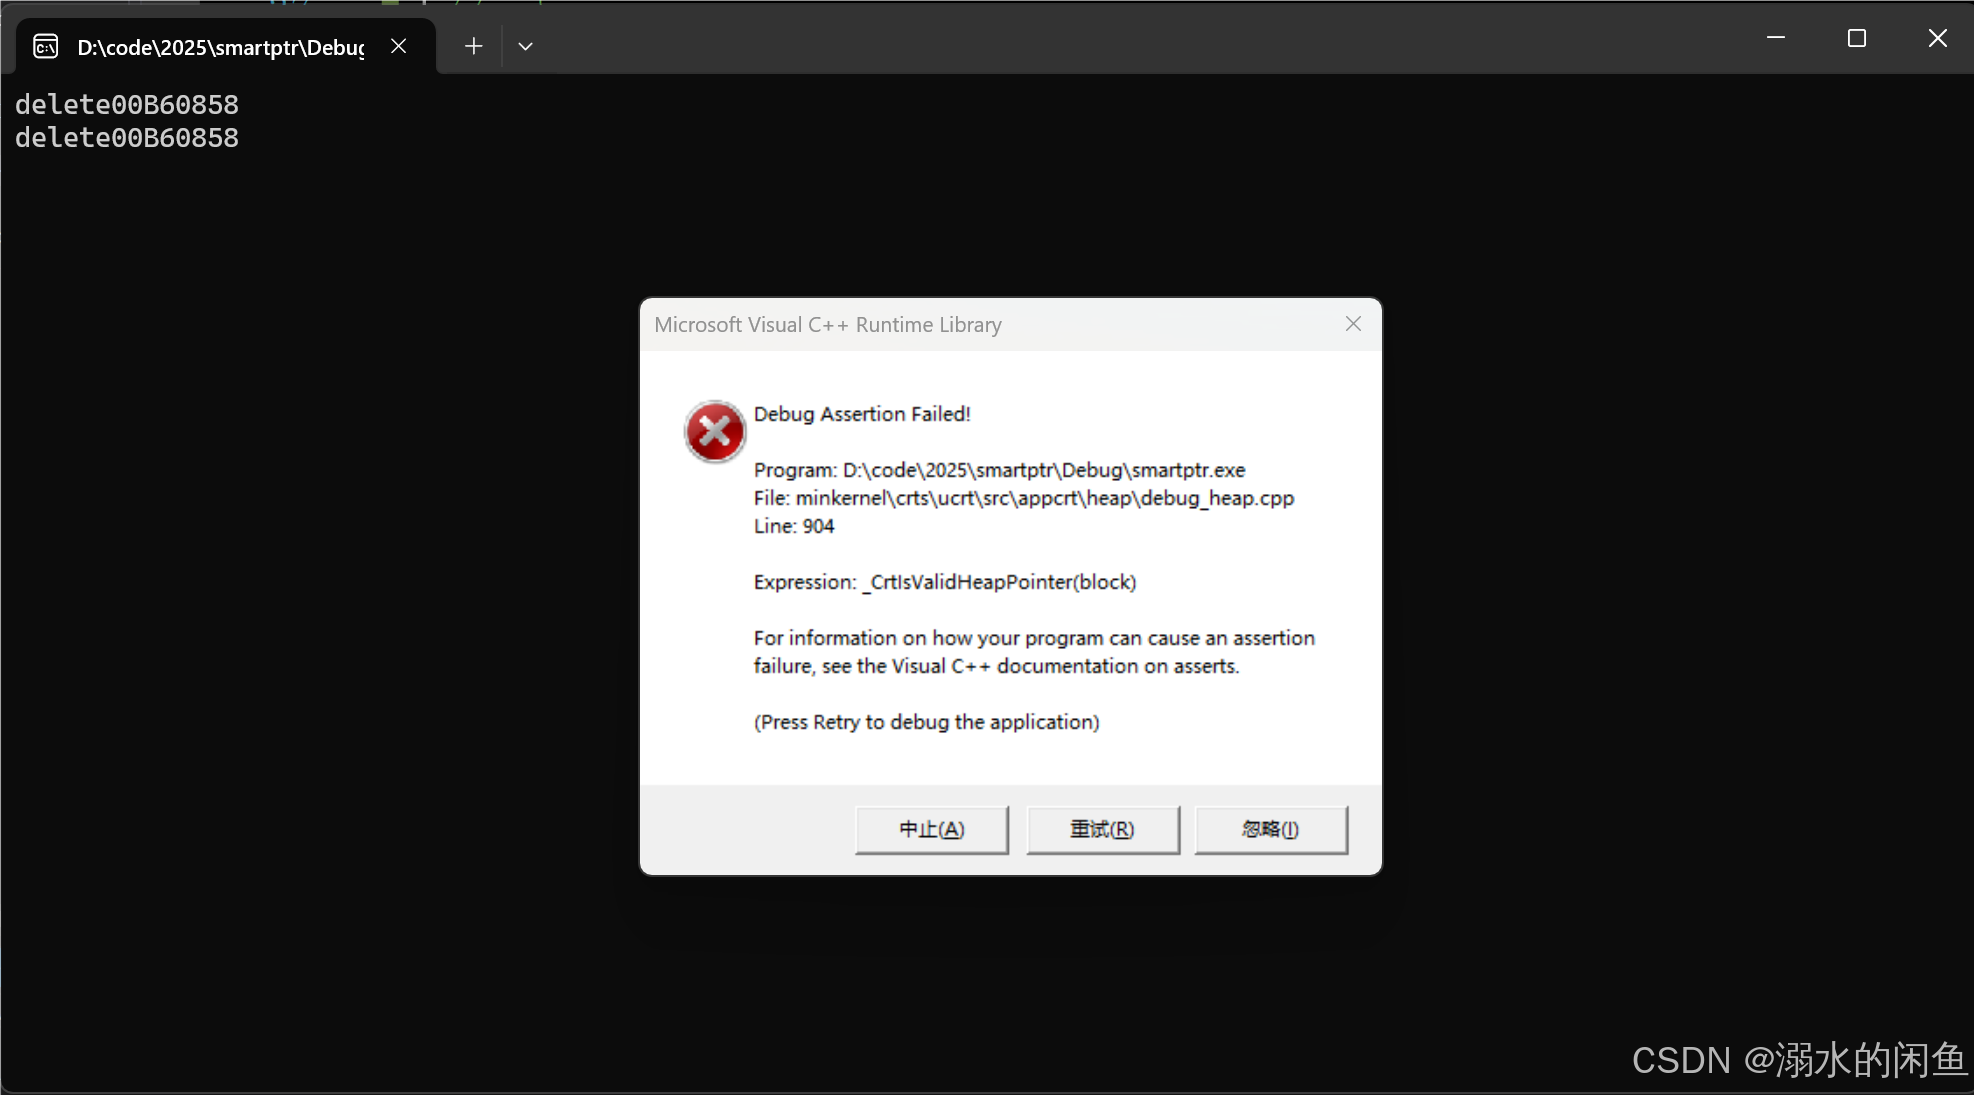Close the smartptr Debug terminal tab

point(398,46)
